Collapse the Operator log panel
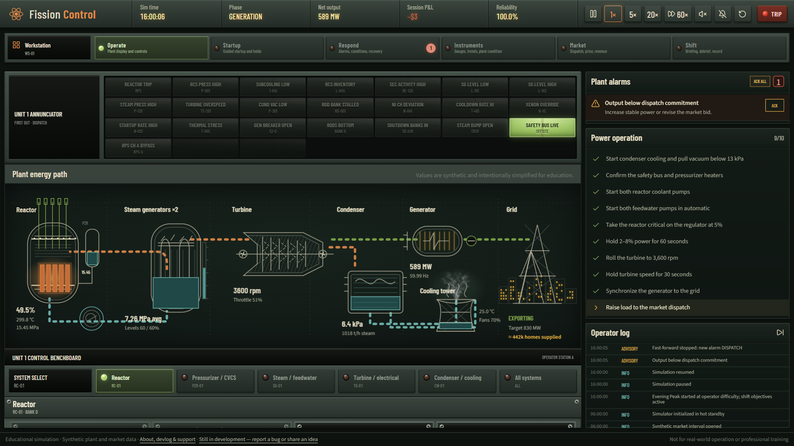This screenshot has height=446, width=794. point(780,333)
